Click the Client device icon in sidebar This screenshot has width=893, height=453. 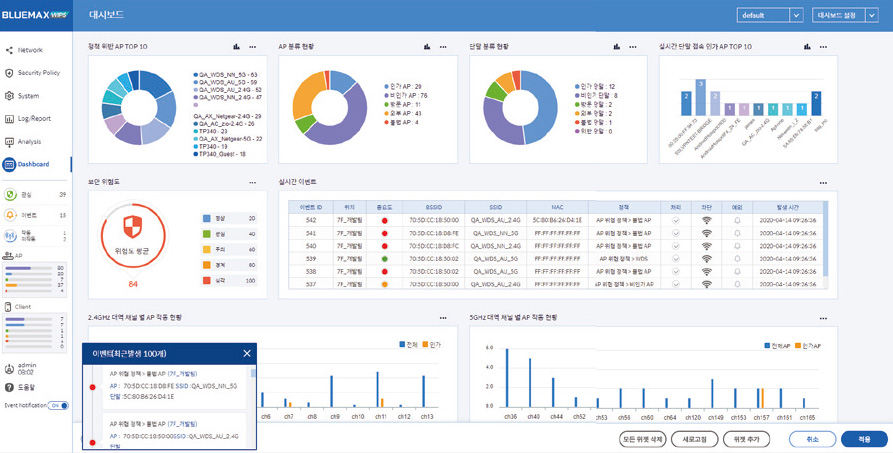click(x=8, y=307)
